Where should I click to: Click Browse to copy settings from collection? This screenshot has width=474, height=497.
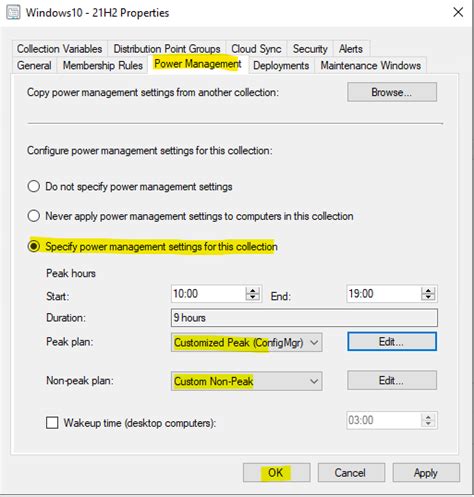(x=392, y=92)
